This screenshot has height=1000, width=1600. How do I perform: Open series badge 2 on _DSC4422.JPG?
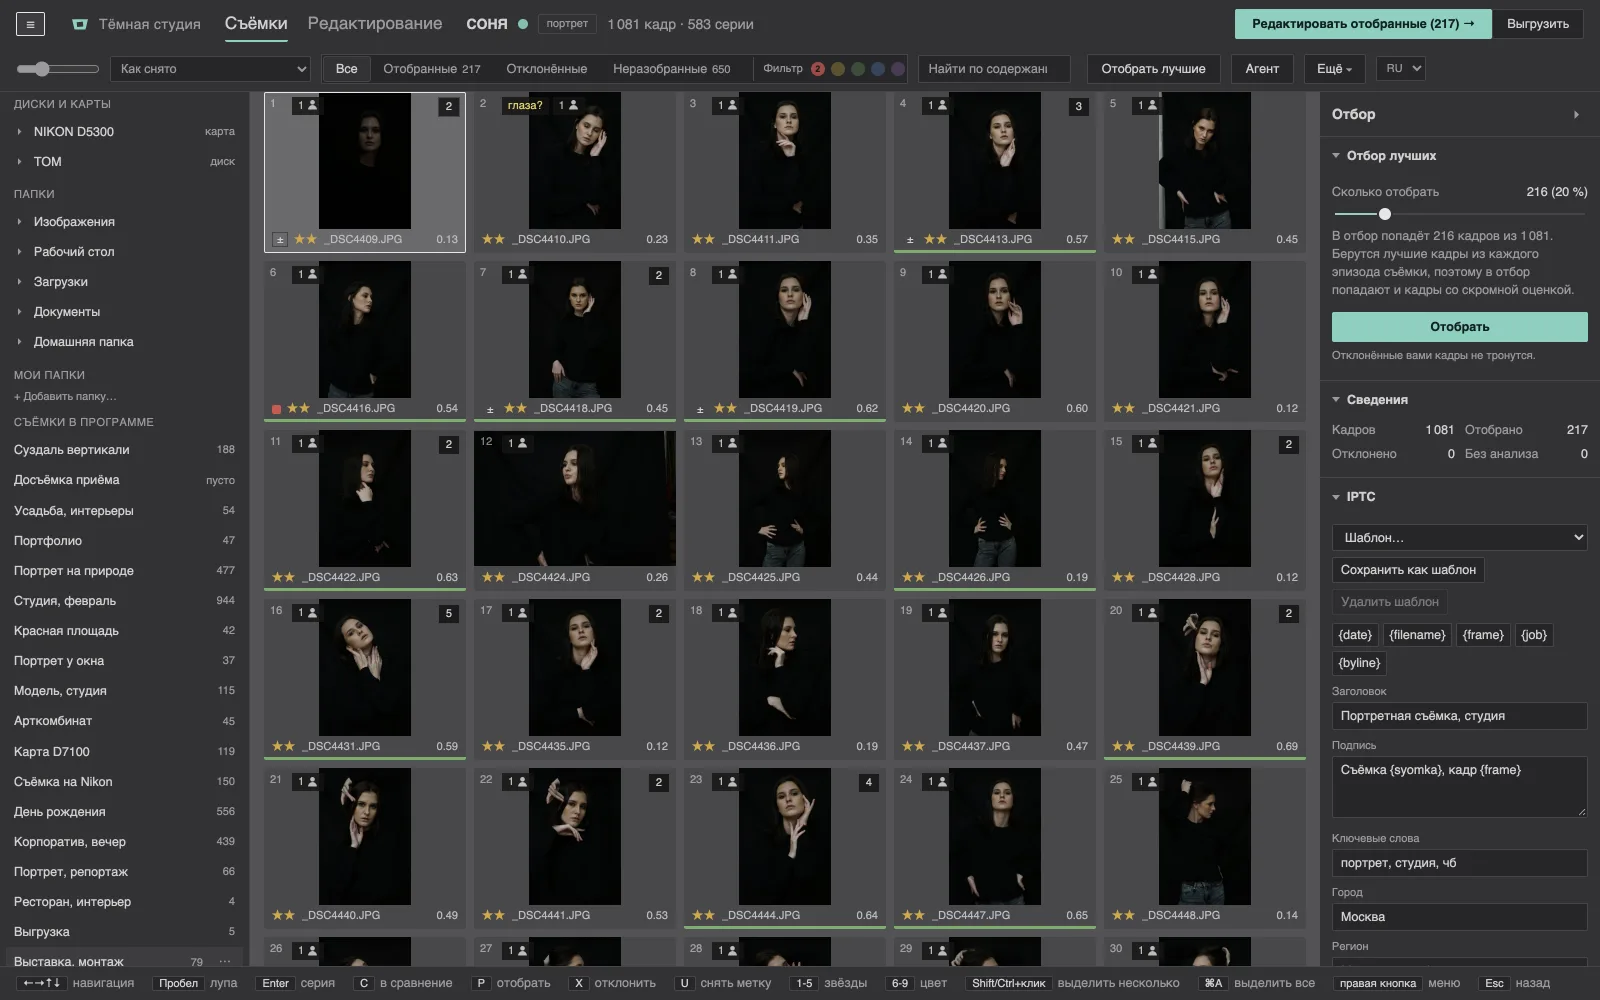[x=448, y=444]
